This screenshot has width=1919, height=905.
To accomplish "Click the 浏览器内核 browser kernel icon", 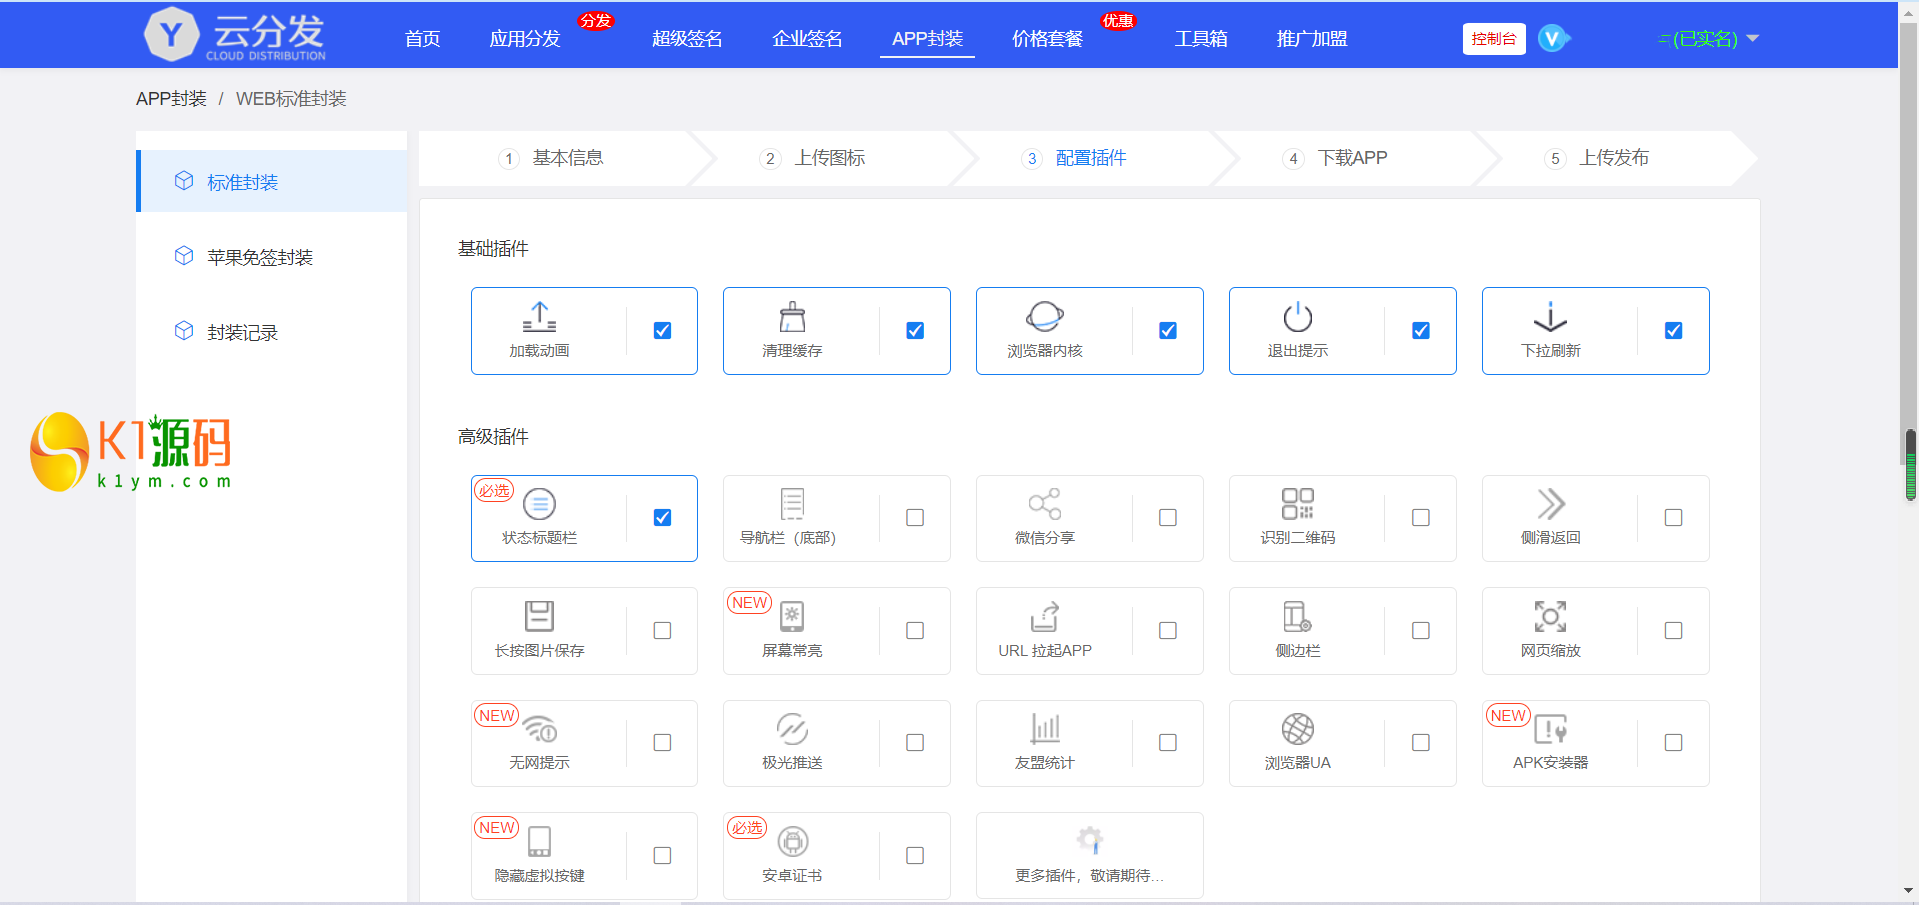I will point(1044,317).
